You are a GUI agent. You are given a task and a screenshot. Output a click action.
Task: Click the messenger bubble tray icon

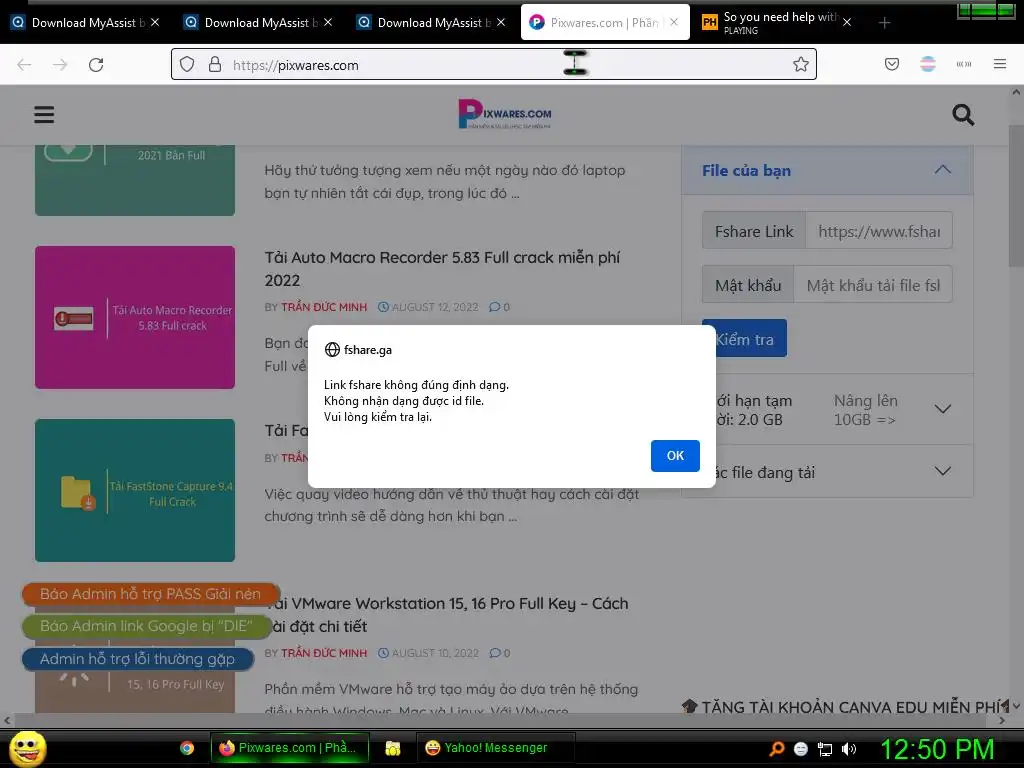click(x=801, y=749)
